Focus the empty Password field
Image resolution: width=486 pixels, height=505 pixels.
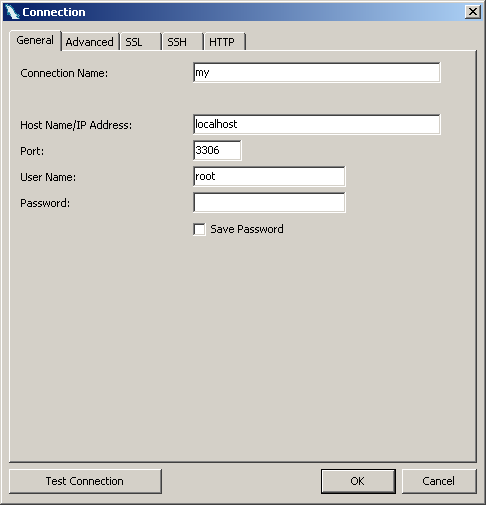(269, 202)
